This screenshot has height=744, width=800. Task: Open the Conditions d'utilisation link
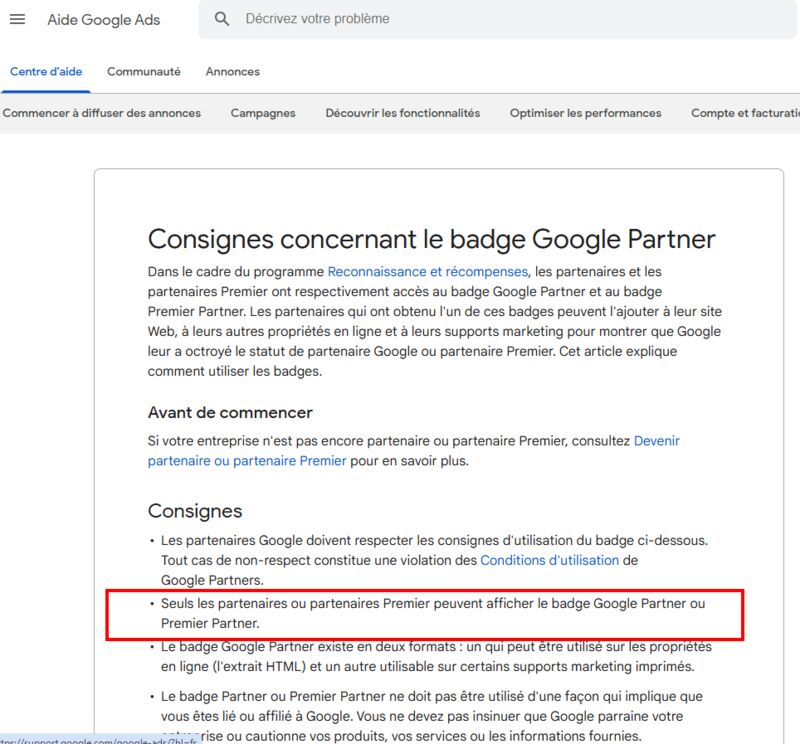pos(549,560)
